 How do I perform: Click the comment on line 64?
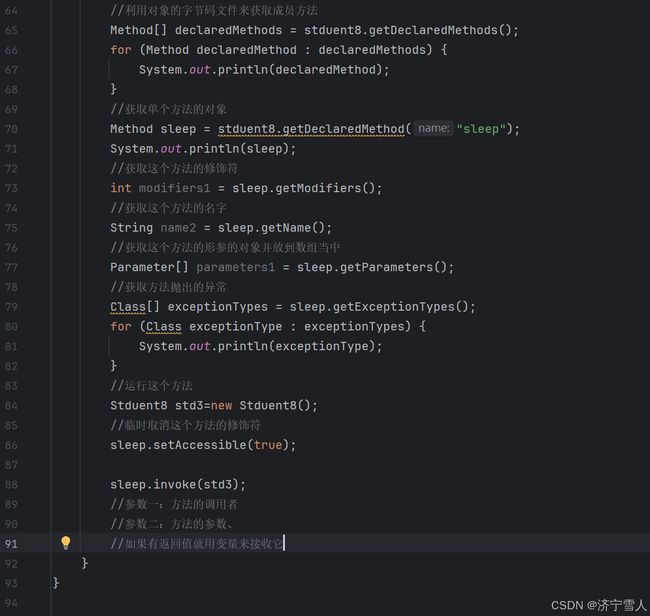(x=214, y=10)
